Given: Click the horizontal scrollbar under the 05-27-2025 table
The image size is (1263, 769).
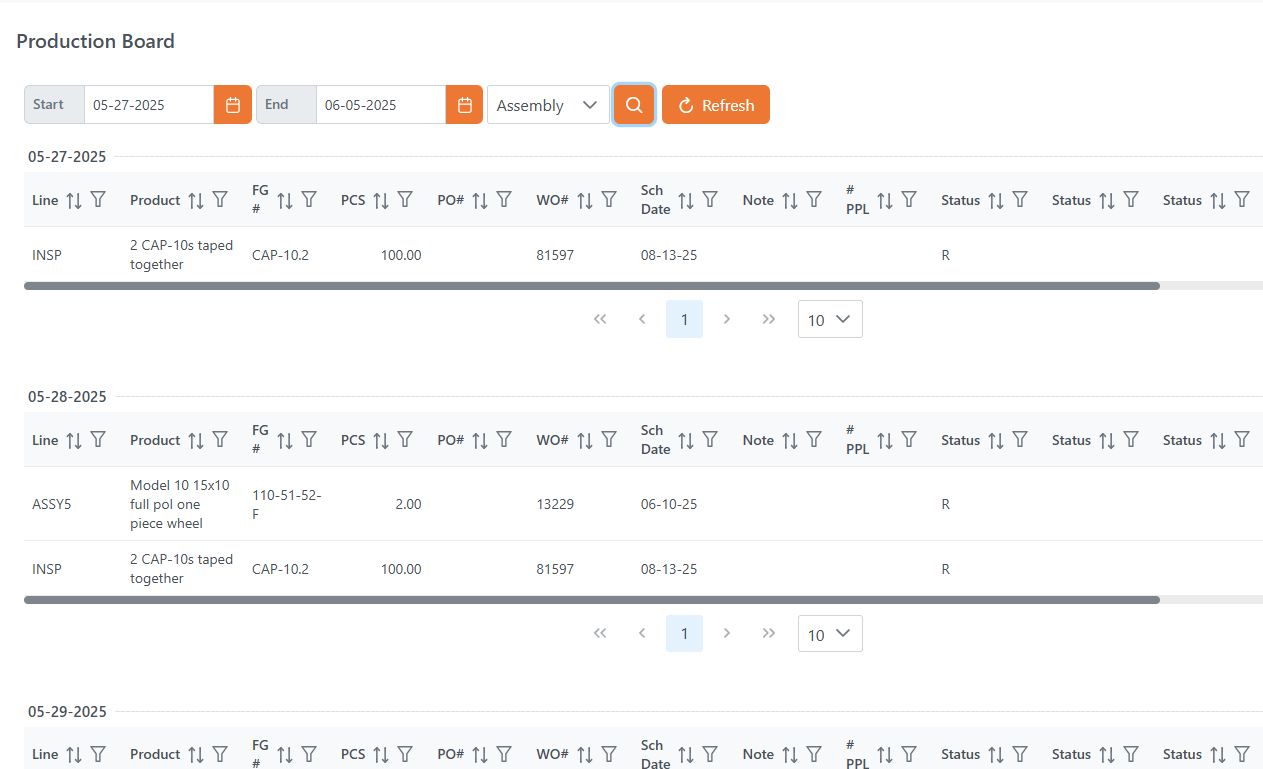Looking at the screenshot, I should point(590,286).
